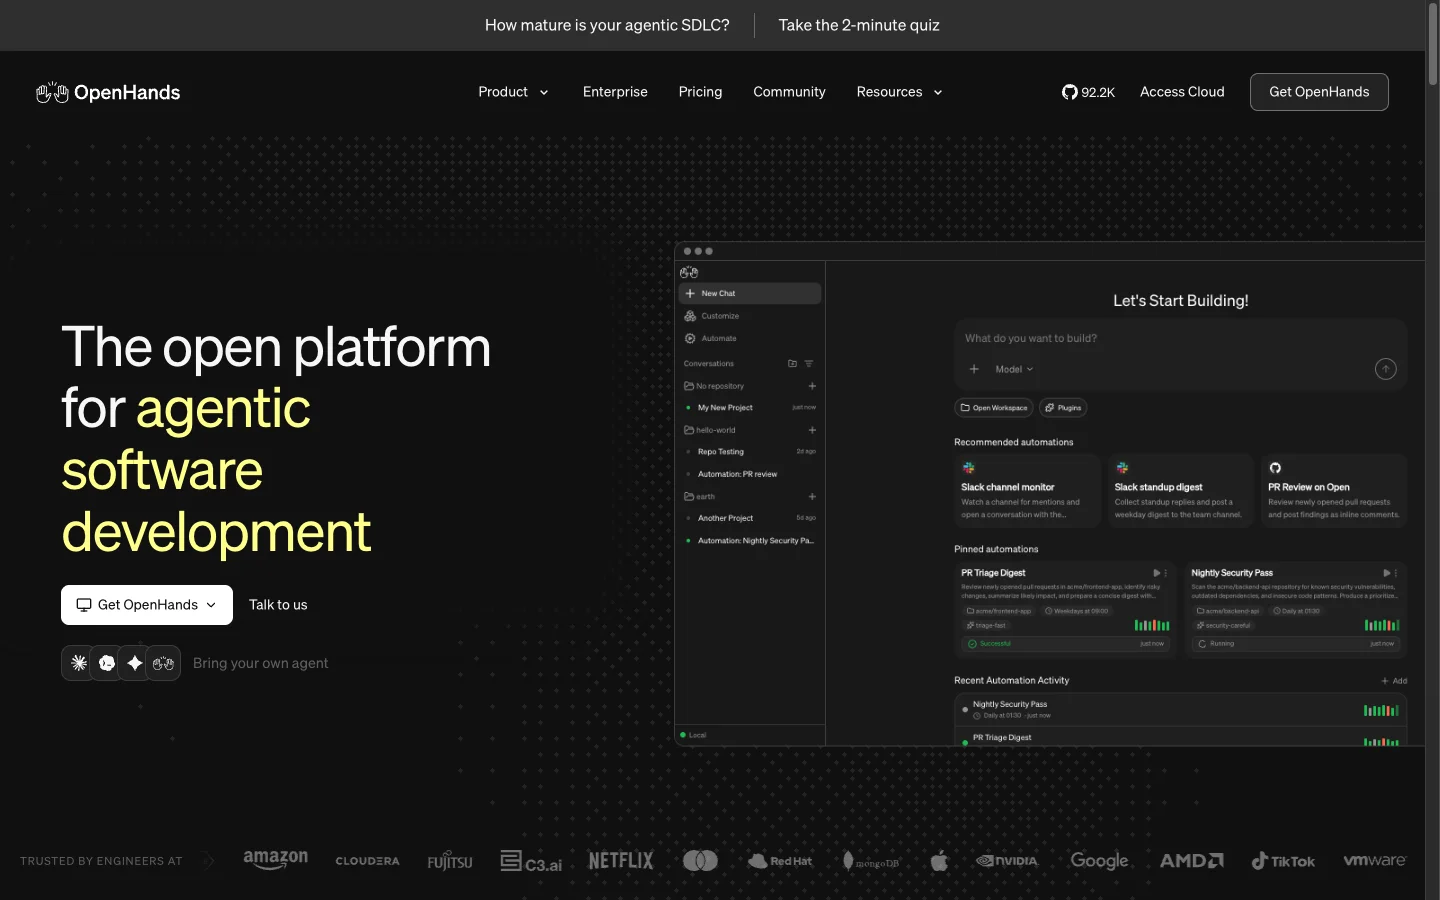Expand the Product navigation dropdown

(x=513, y=92)
